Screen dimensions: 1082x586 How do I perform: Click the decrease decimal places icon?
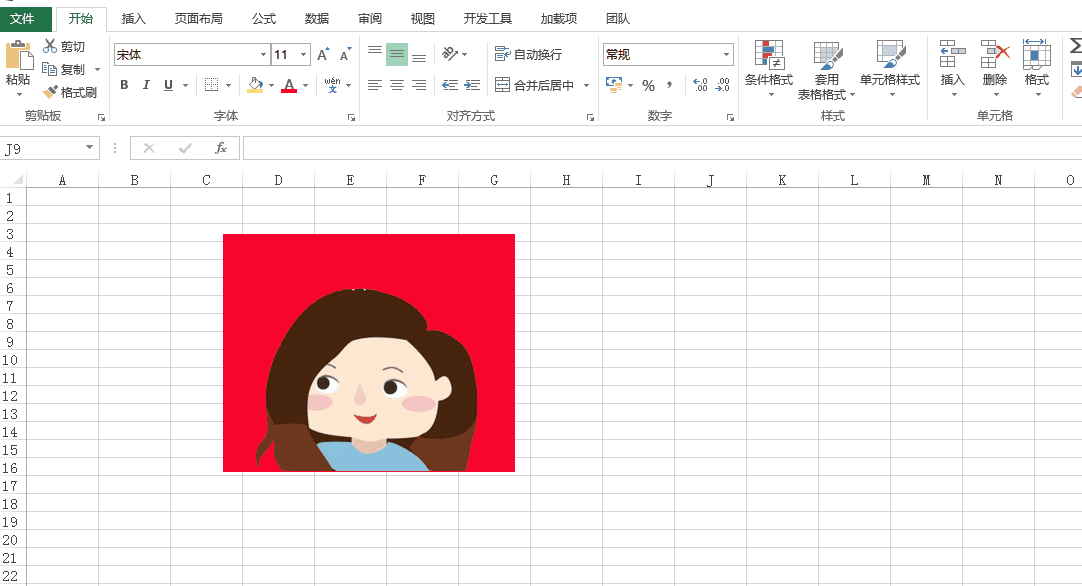pyautogui.click(x=722, y=85)
